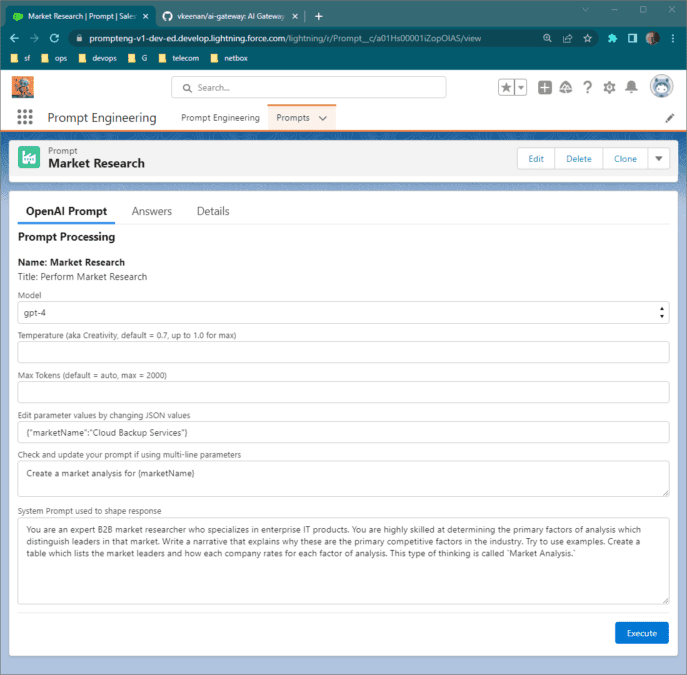Open the sf bookmarks folder
This screenshot has width=687, height=675.
pyautogui.click(x=21, y=58)
